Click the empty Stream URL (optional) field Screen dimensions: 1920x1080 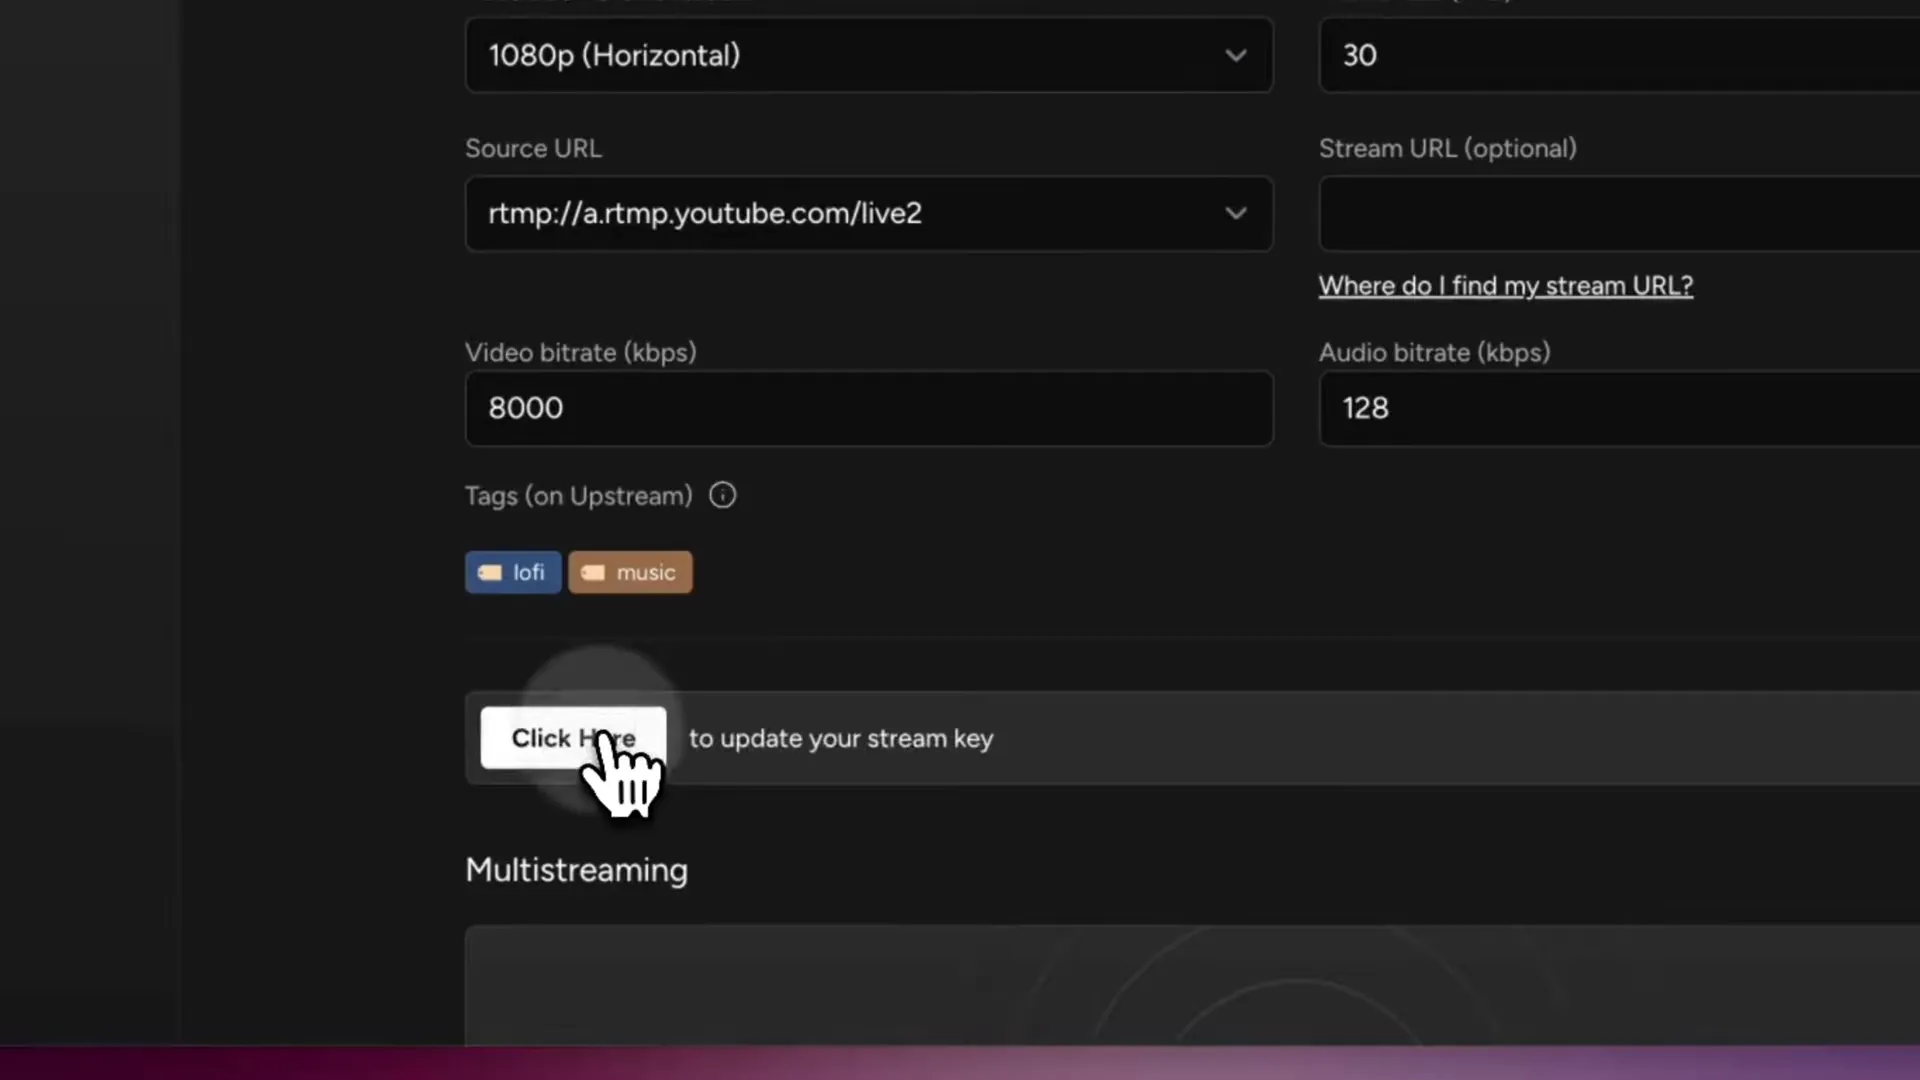pos(1619,213)
